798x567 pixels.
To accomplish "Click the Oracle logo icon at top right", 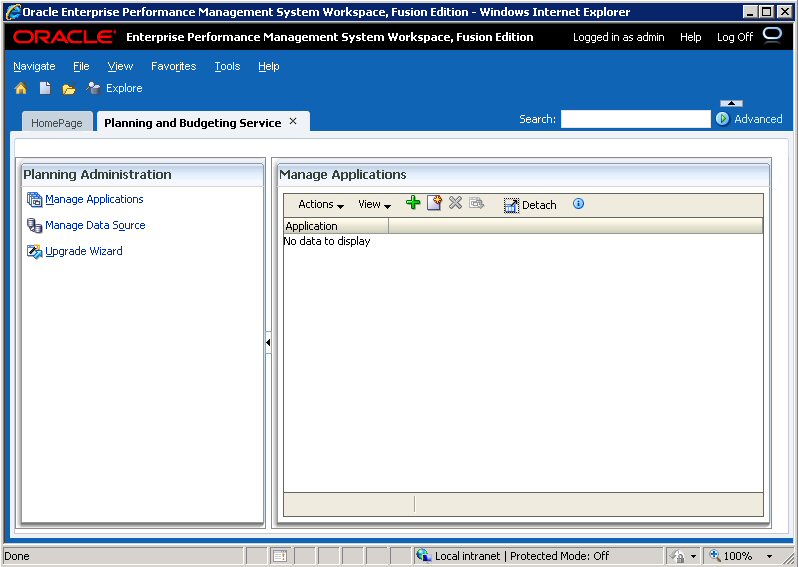I will coord(773,36).
